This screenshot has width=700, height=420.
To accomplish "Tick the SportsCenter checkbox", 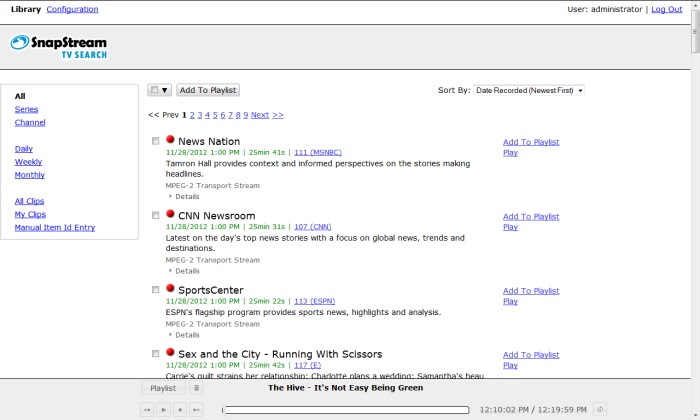I will 155,290.
